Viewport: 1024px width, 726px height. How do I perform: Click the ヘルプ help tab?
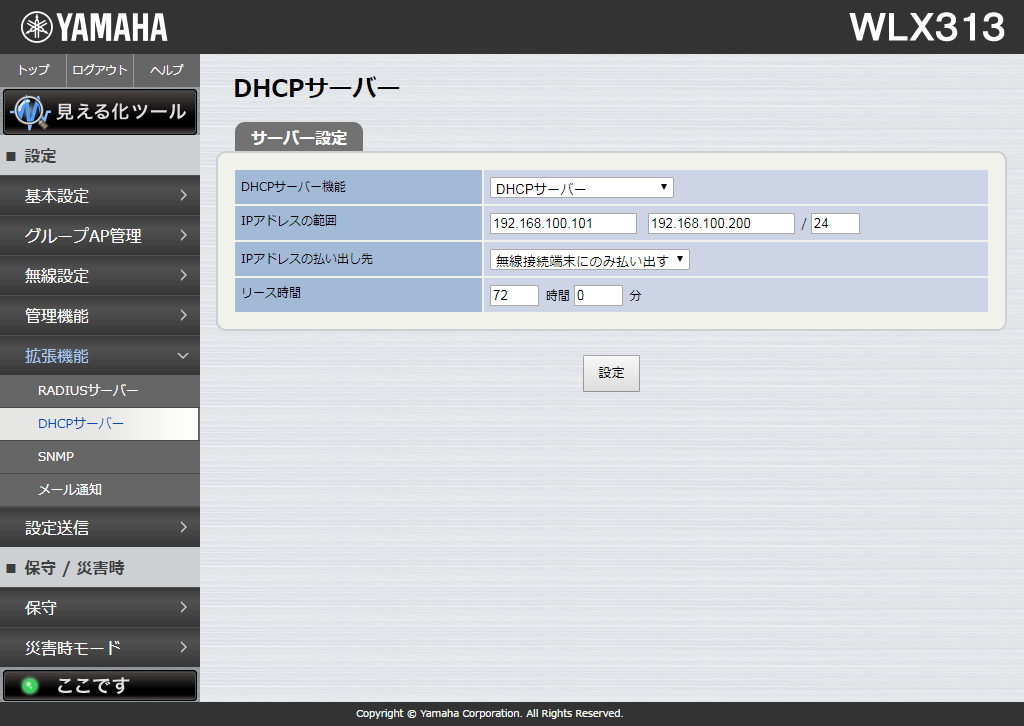[166, 70]
